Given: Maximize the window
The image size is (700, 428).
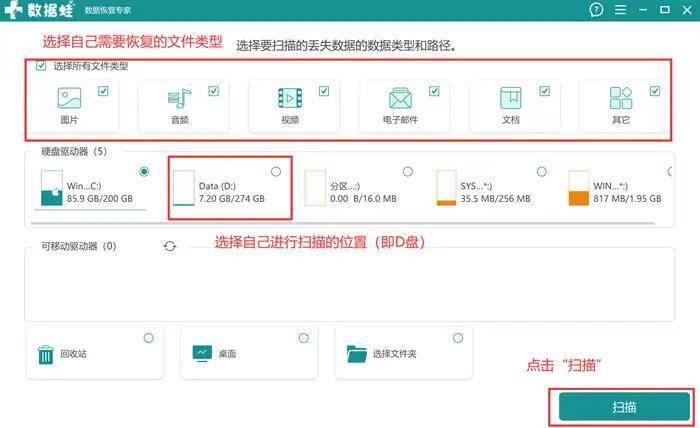Looking at the screenshot, I should (665, 9).
